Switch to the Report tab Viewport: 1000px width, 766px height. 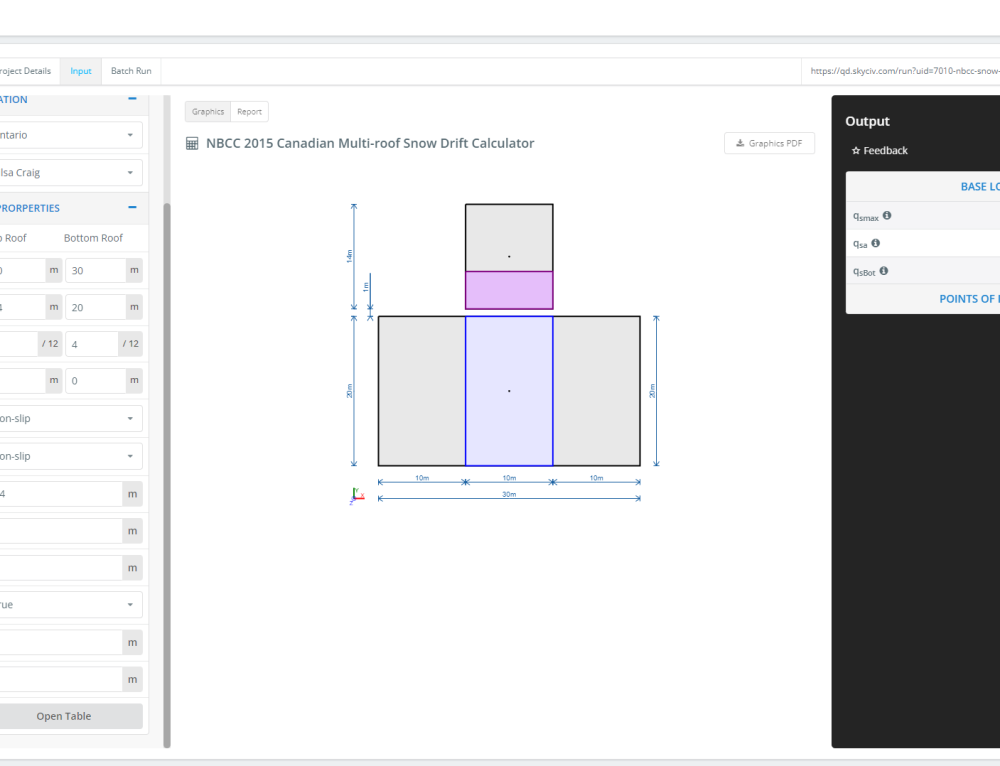tap(249, 111)
